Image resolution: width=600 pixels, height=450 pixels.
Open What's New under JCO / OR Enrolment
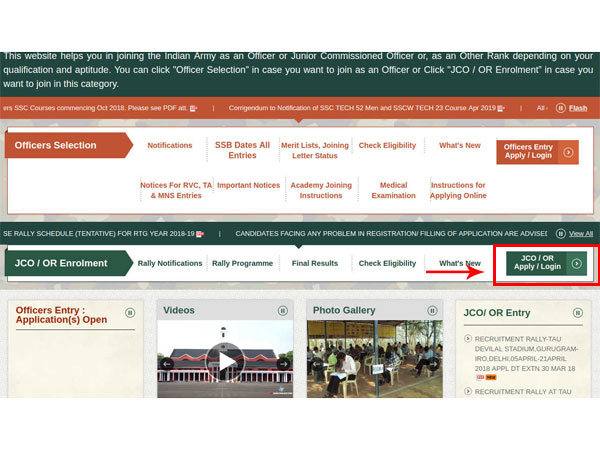(x=460, y=263)
